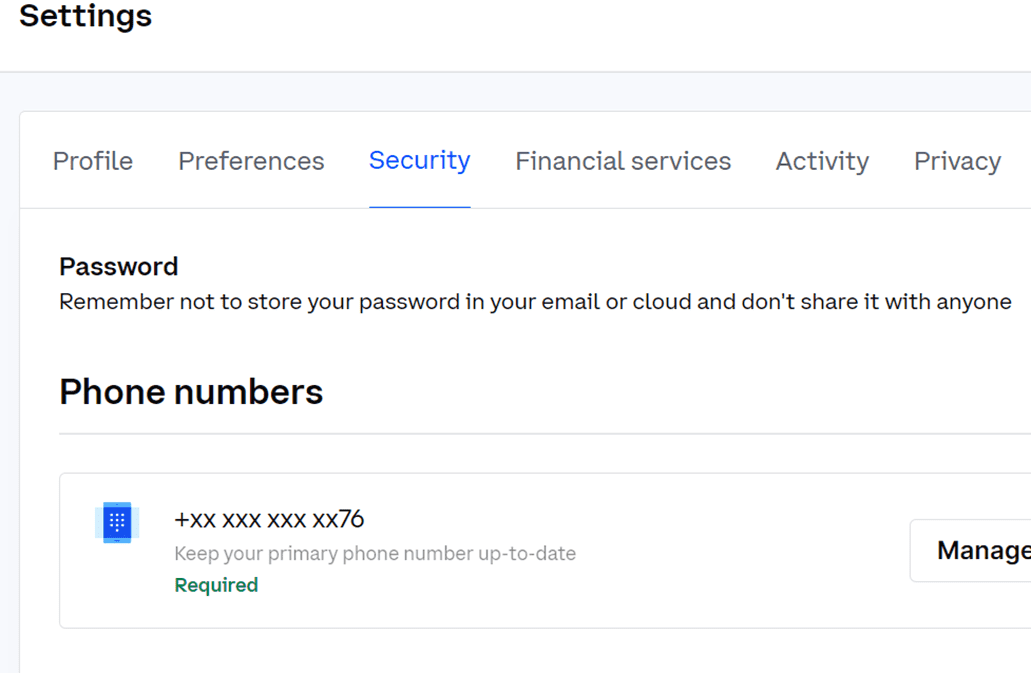Click the Settings page heading
Viewport: 1031px width, 673px height.
(86, 16)
